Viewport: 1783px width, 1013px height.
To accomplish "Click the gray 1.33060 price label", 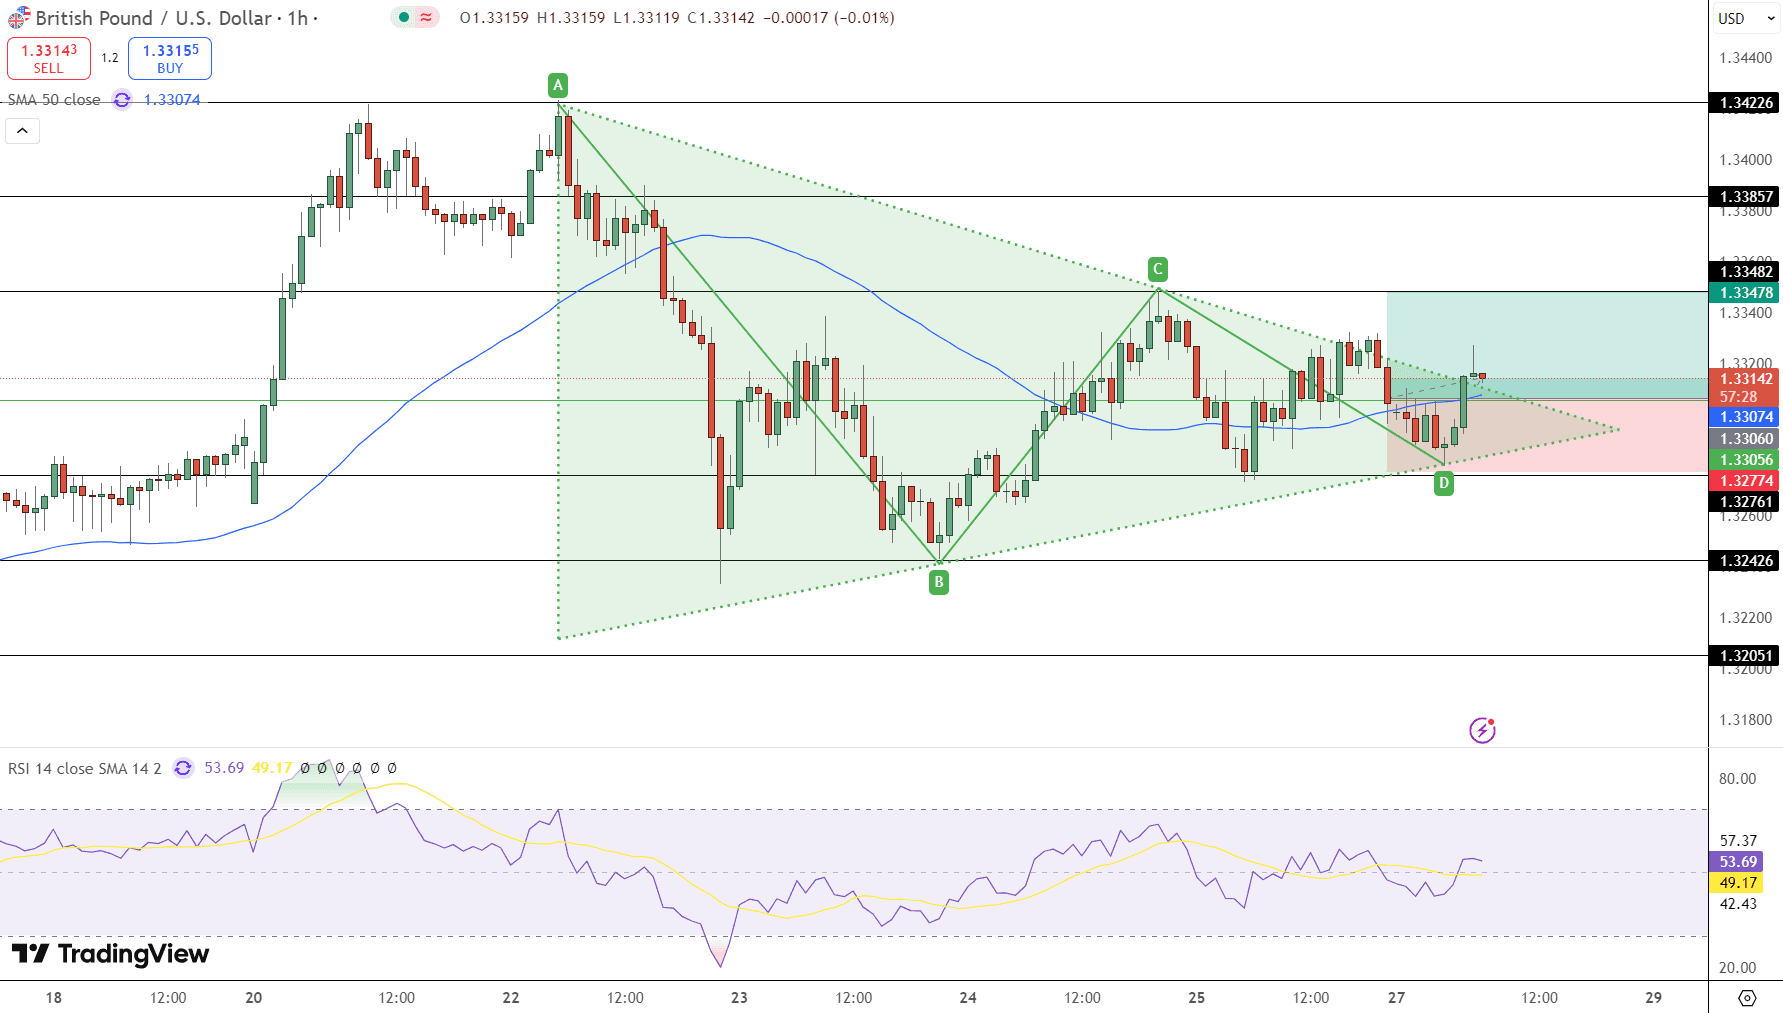I will pyautogui.click(x=1746, y=439).
